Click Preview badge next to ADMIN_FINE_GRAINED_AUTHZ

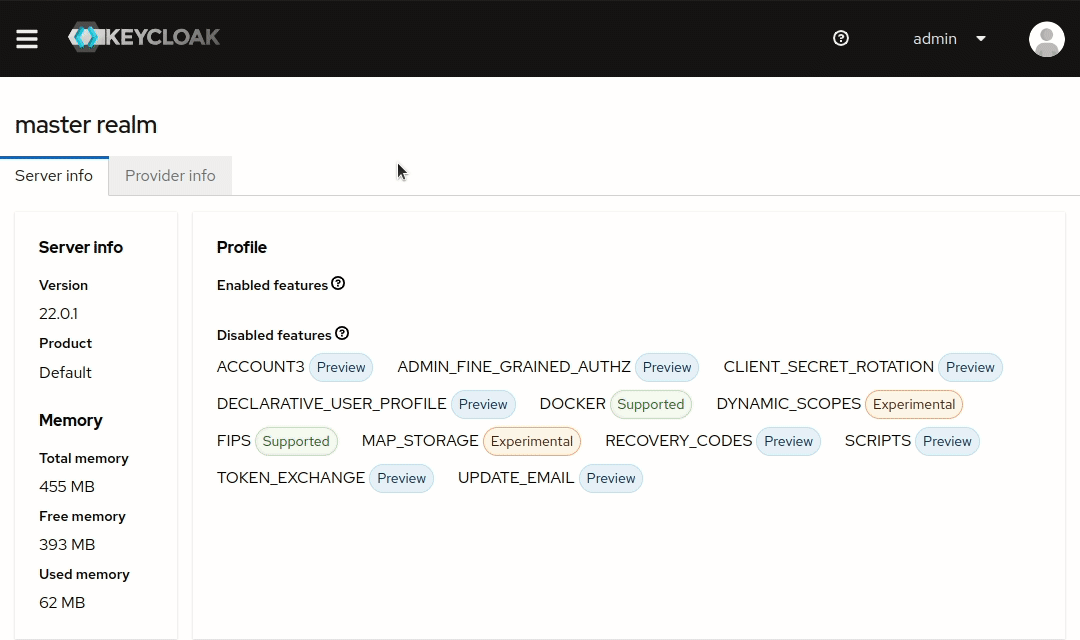[667, 367]
